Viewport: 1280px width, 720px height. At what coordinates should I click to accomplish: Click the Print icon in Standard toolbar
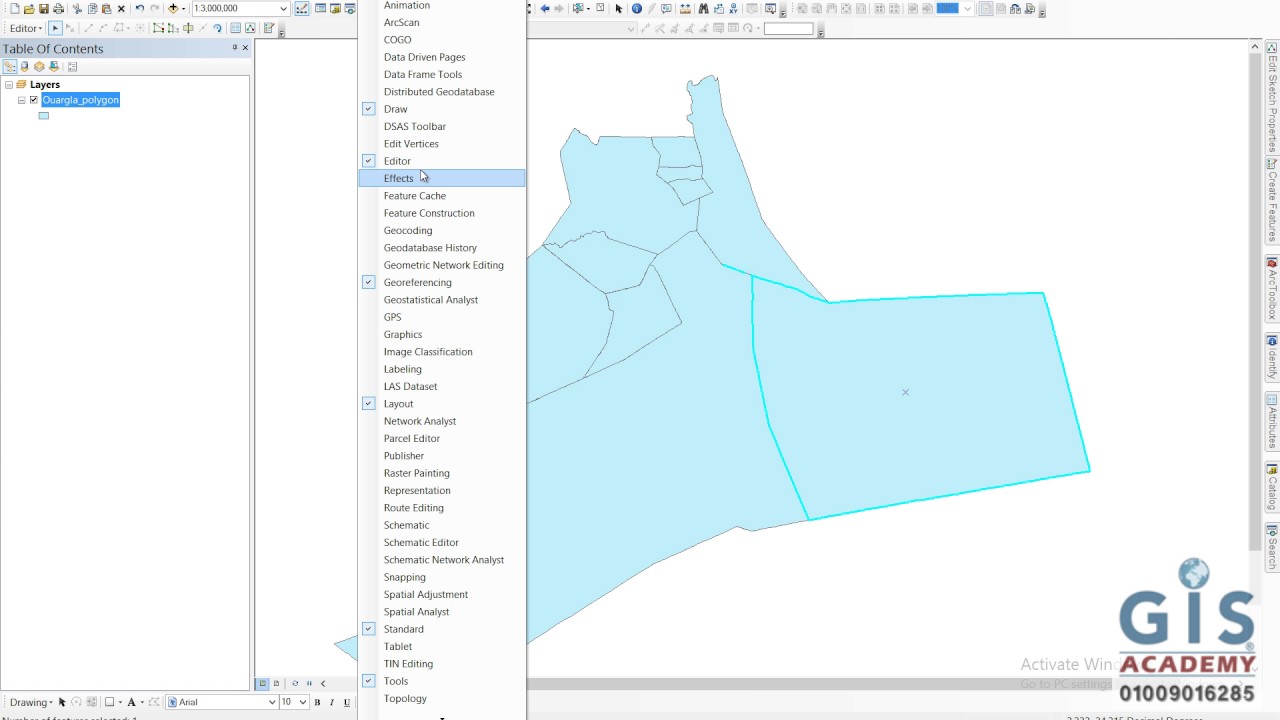click(58, 9)
